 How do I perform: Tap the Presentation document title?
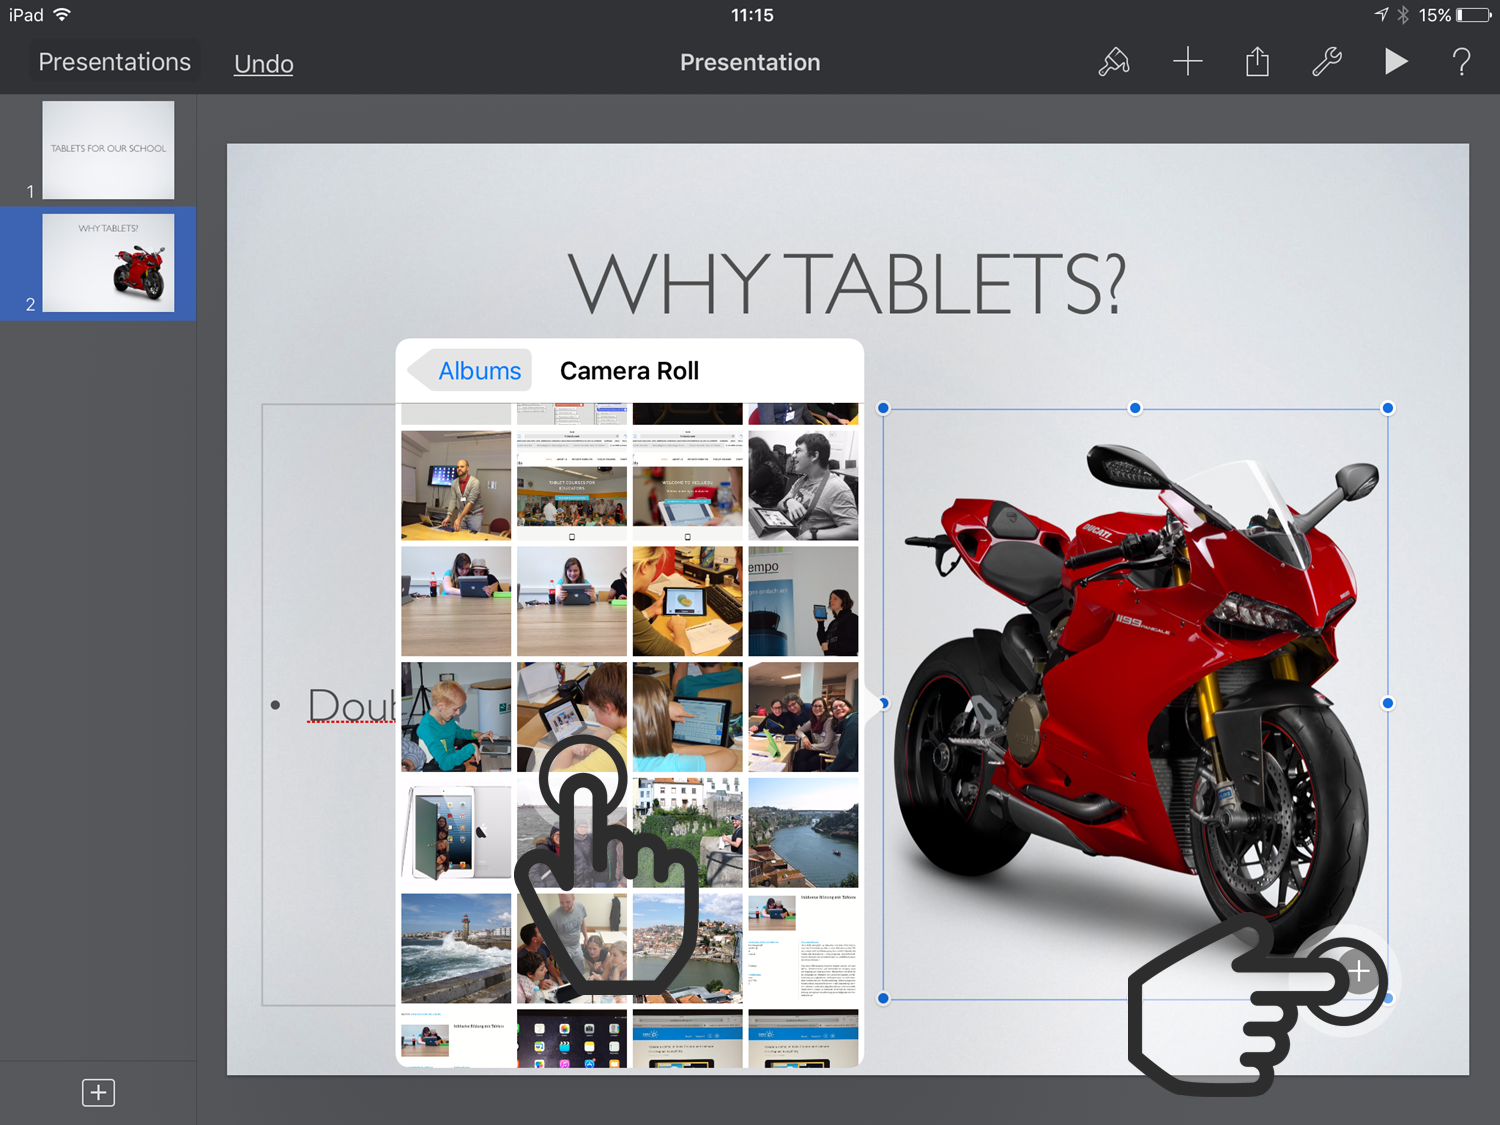(750, 62)
